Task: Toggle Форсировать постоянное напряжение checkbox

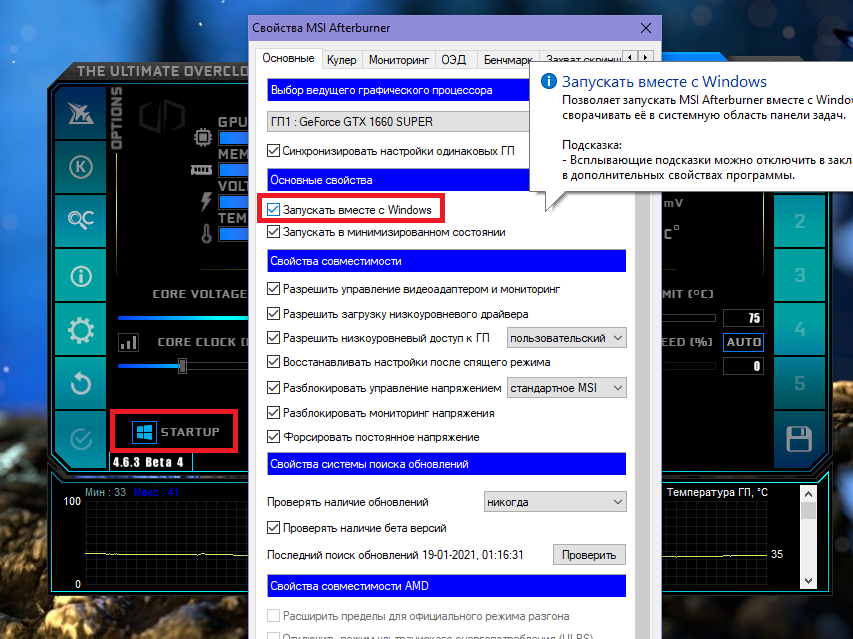Action: pyautogui.click(x=274, y=437)
